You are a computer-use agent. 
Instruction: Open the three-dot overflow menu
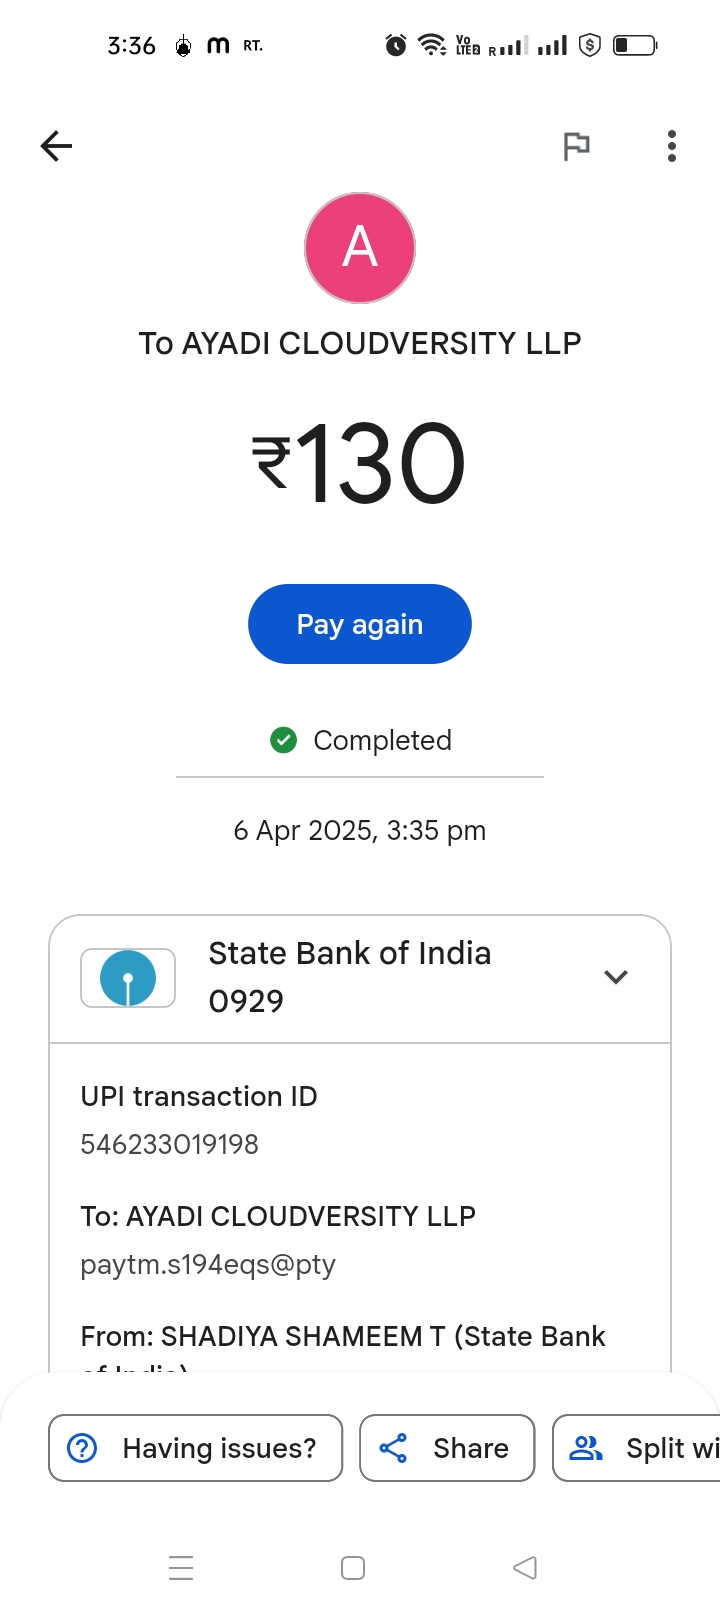[x=672, y=146]
